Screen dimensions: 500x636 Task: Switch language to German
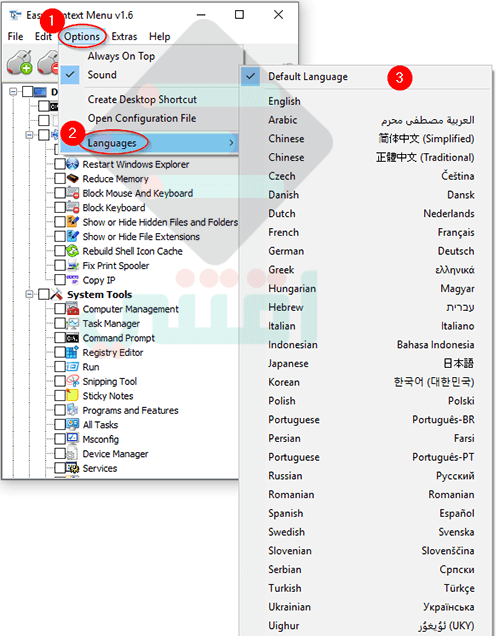tap(366, 251)
